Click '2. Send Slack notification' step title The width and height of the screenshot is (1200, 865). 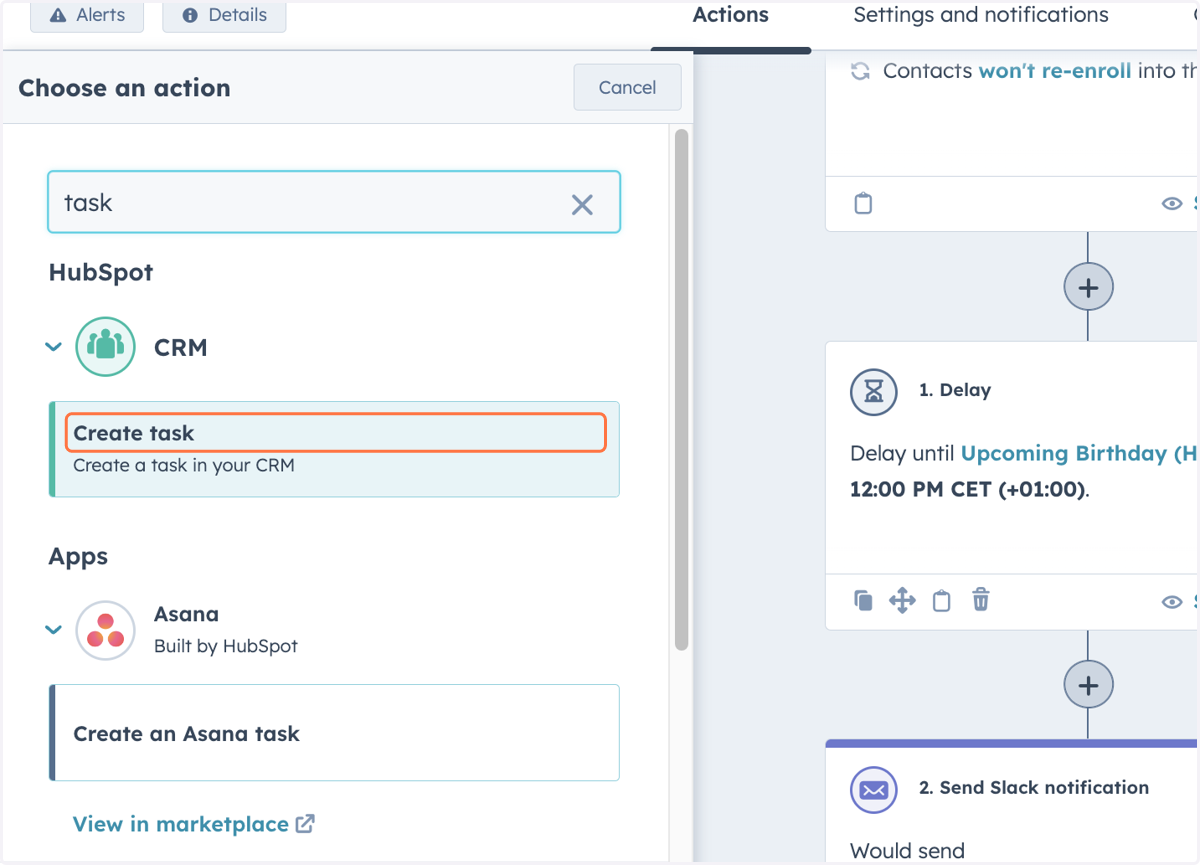[x=1034, y=788]
